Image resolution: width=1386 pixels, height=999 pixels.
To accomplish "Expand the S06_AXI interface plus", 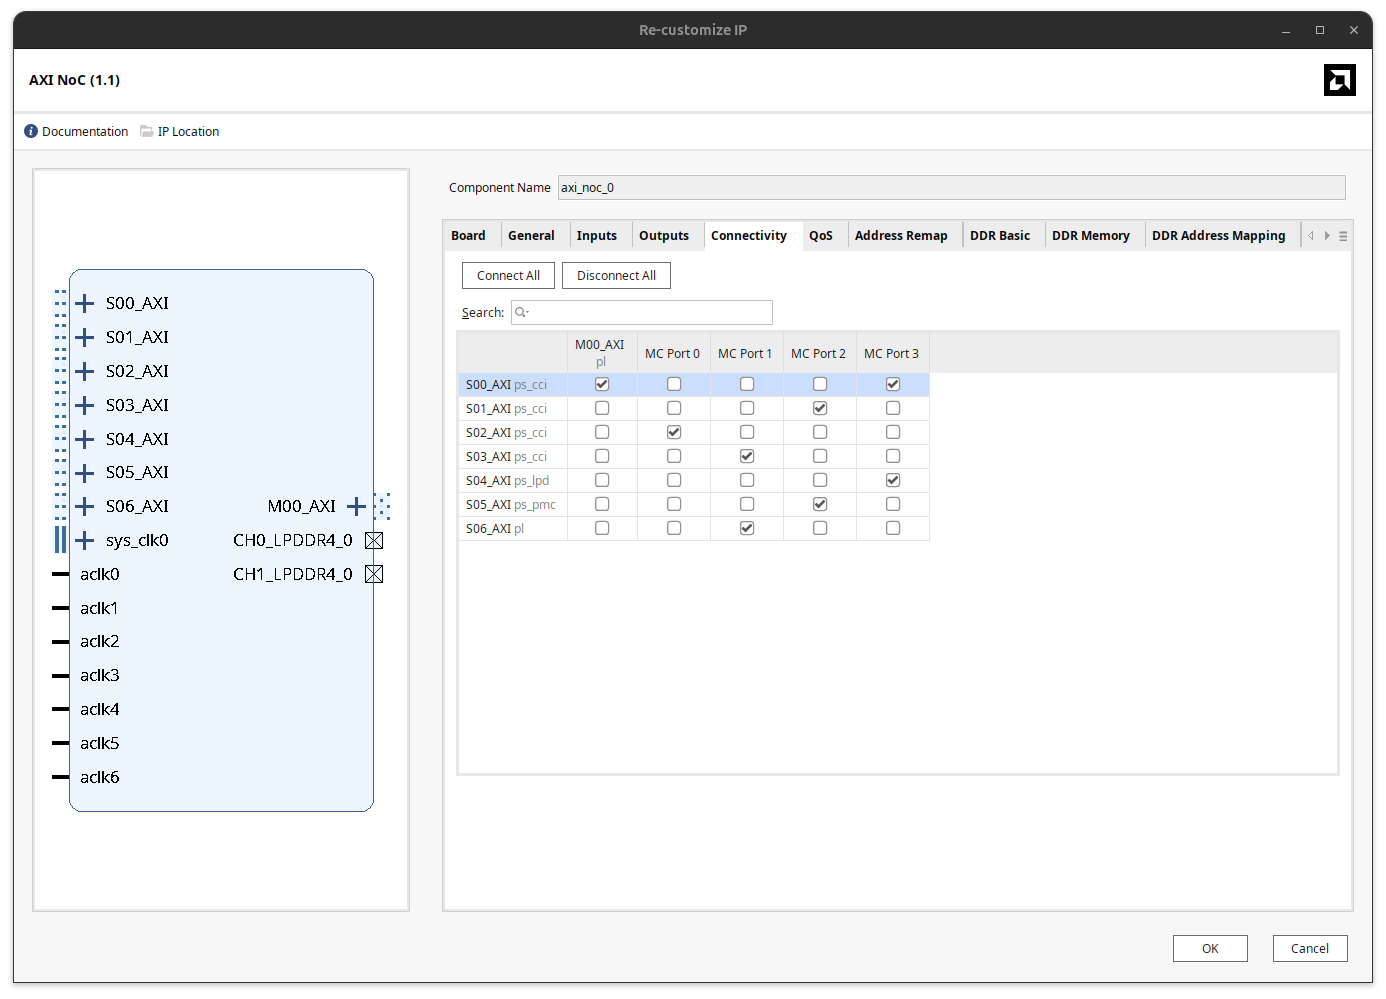I will click(x=85, y=506).
